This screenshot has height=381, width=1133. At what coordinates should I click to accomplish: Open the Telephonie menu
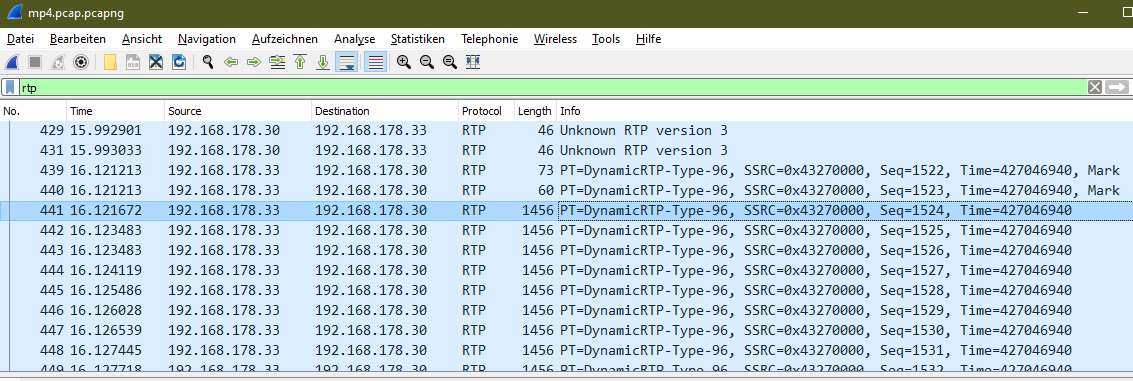489,39
